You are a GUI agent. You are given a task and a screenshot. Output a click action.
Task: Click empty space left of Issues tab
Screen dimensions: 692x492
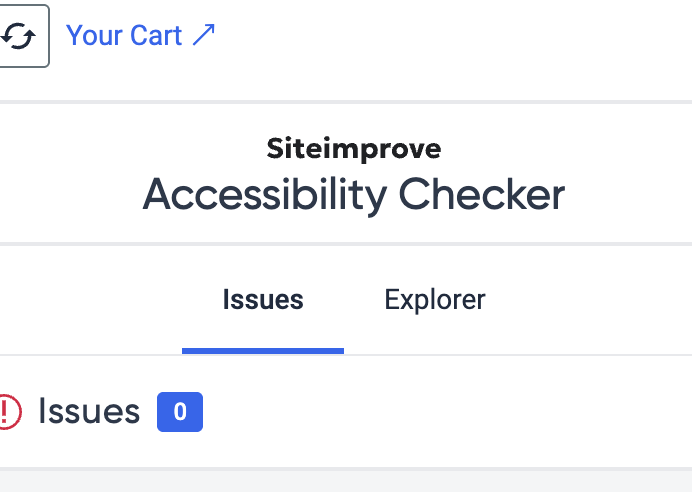(90, 300)
